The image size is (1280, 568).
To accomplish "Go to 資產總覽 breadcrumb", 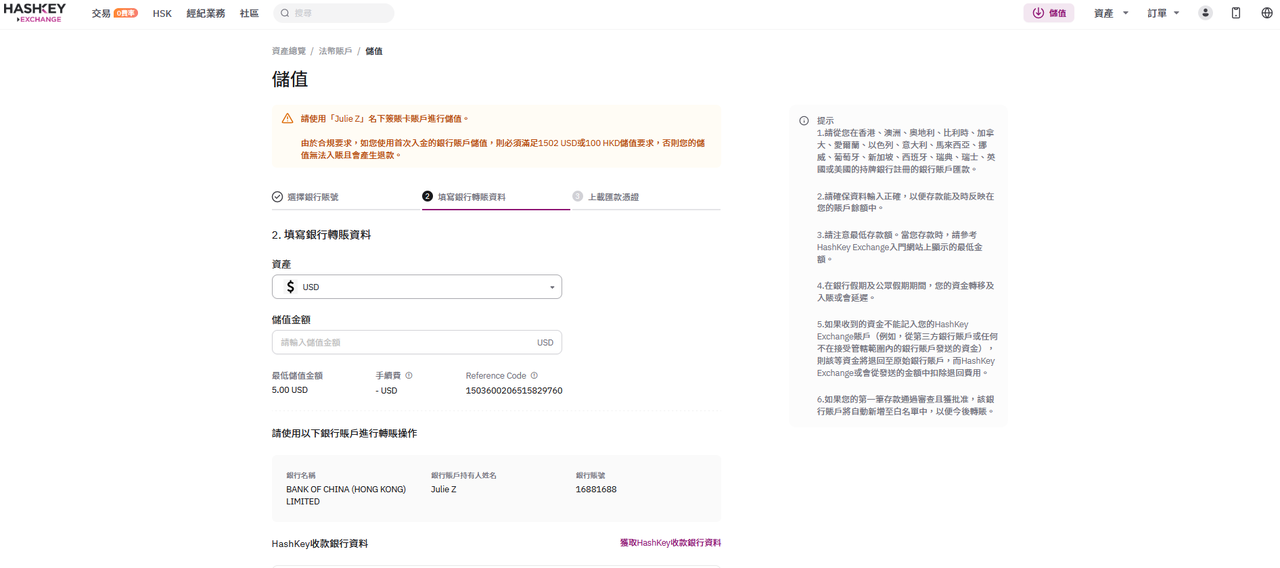I will [x=289, y=51].
